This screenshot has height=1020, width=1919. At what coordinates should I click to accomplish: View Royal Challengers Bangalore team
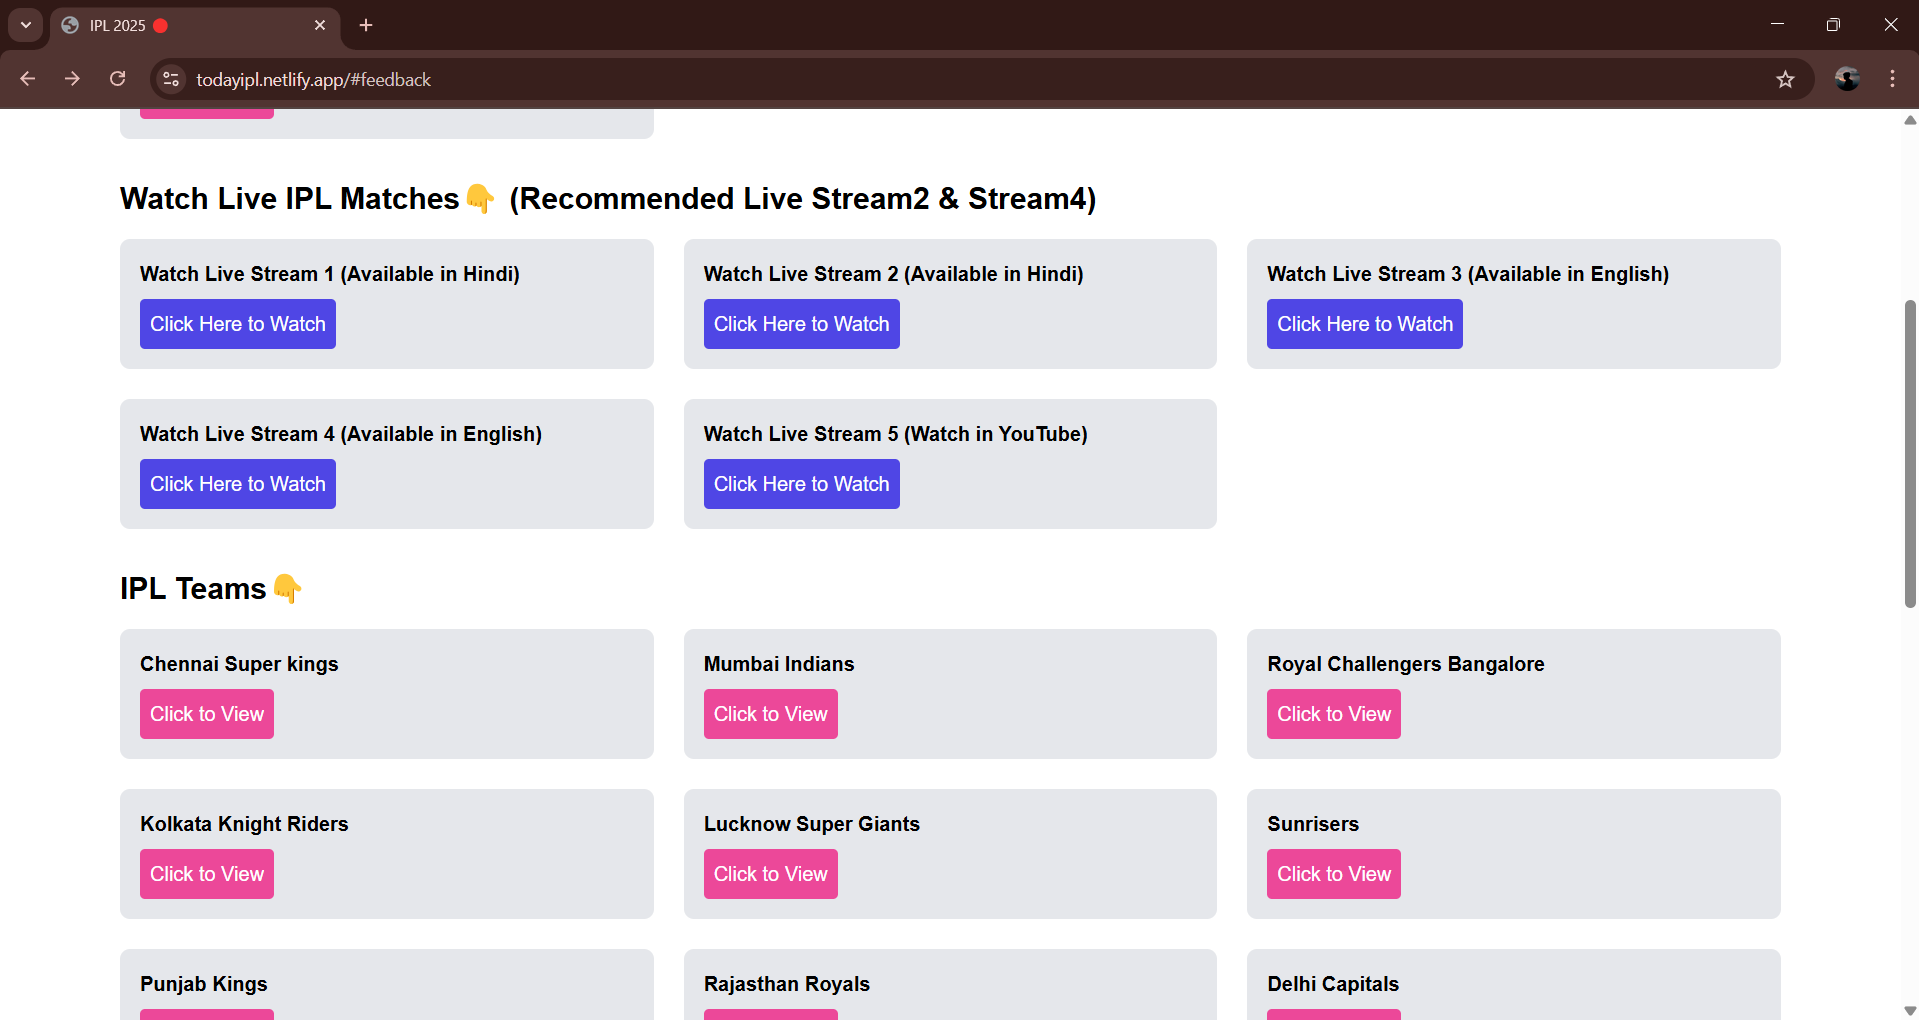coord(1333,713)
